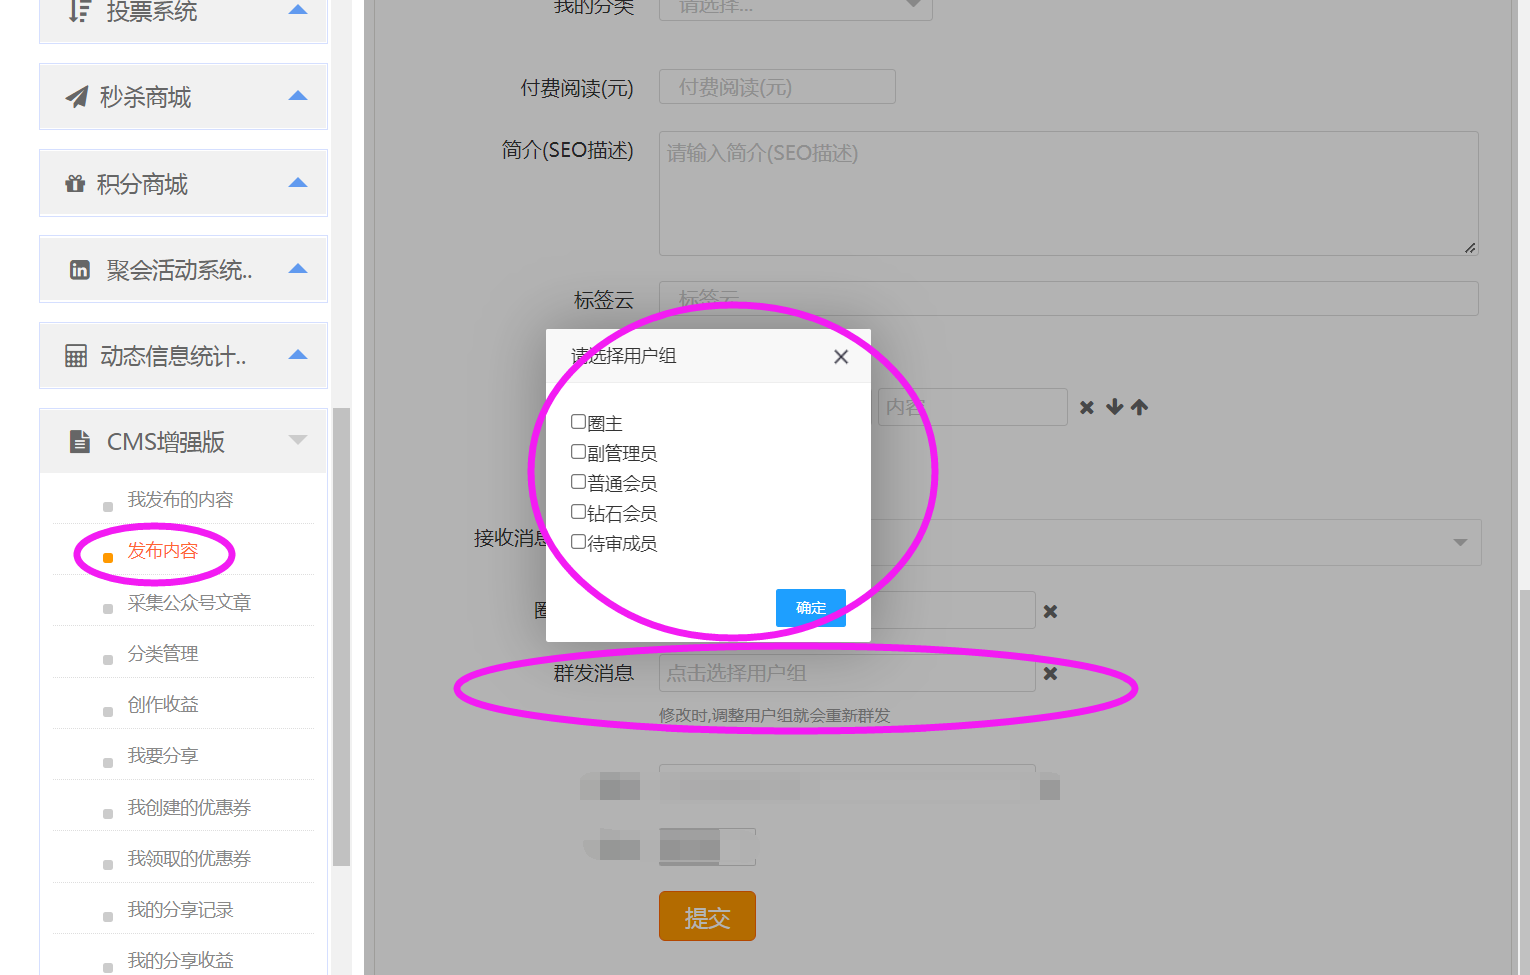The height and width of the screenshot is (975, 1530).
Task: Open 发布内容 in the sidebar
Action: [x=163, y=551]
